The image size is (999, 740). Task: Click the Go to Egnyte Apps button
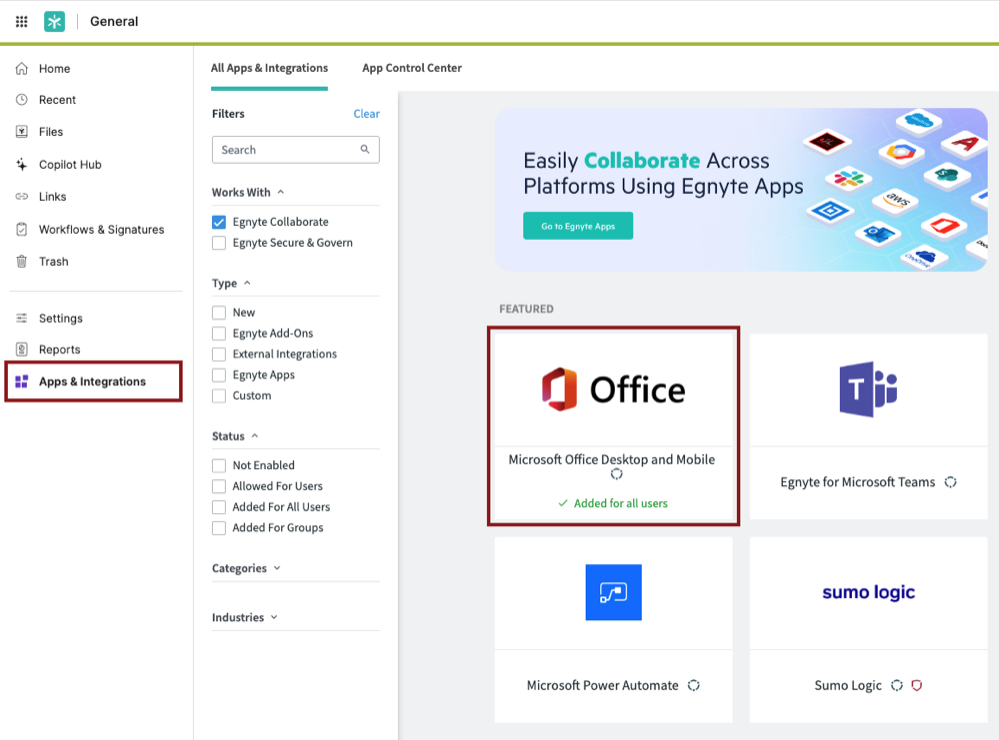[578, 226]
